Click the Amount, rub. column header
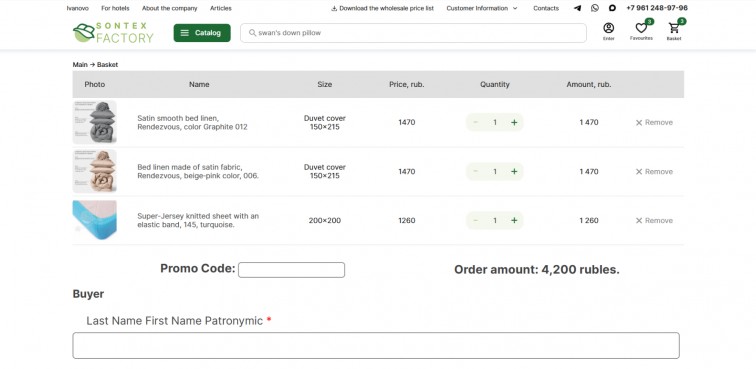 click(589, 84)
